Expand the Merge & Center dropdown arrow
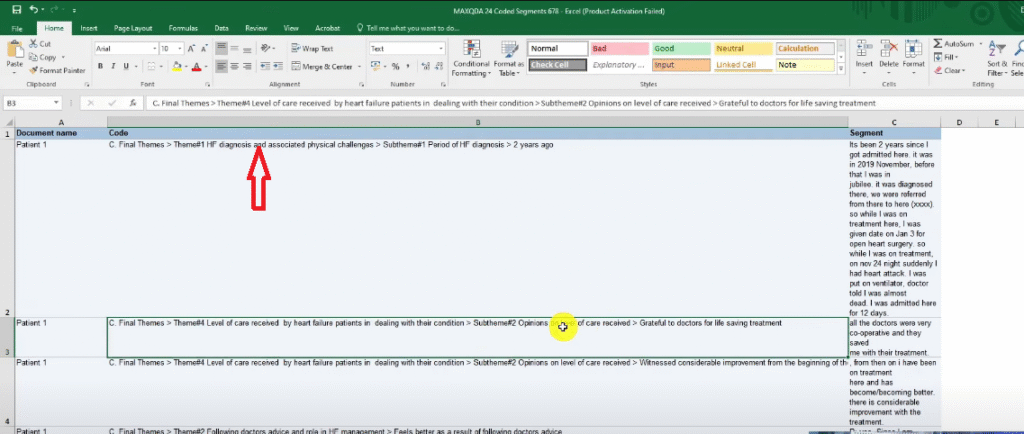This screenshot has height=434, width=1024. [359, 66]
